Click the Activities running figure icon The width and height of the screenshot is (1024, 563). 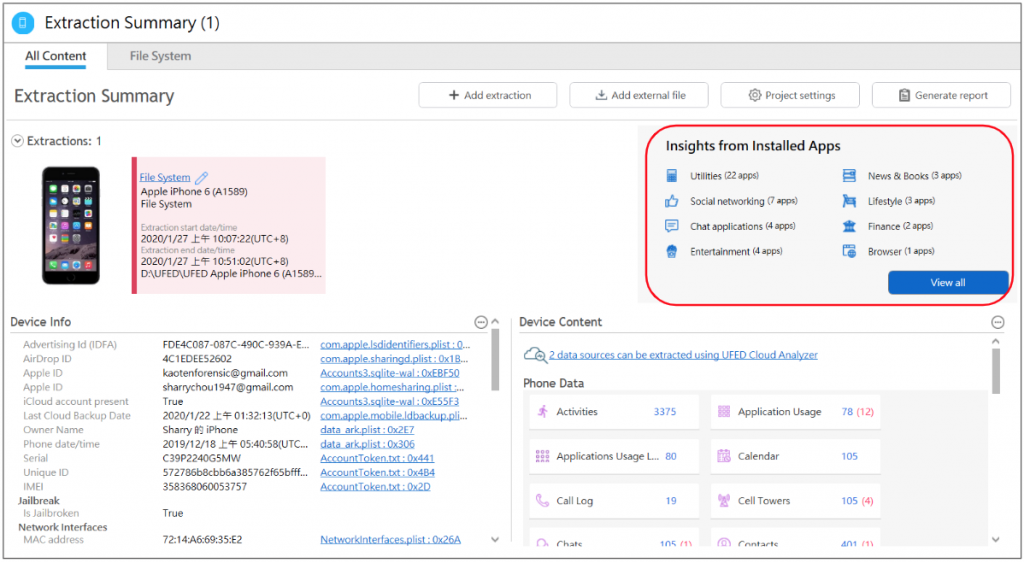[x=542, y=411]
